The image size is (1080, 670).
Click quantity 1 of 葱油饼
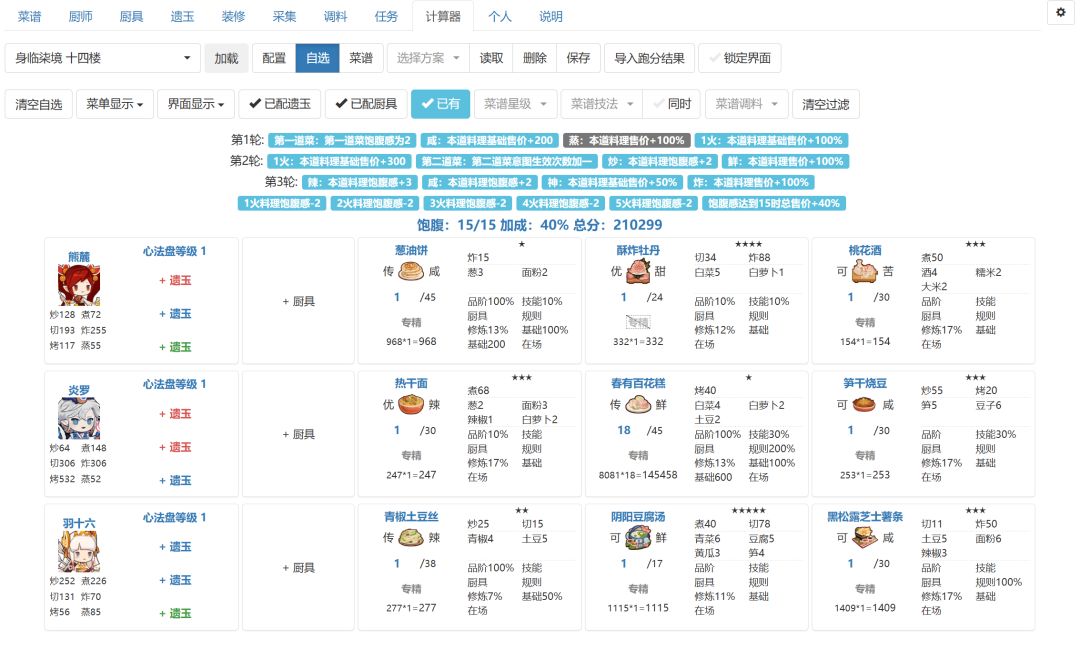397,297
